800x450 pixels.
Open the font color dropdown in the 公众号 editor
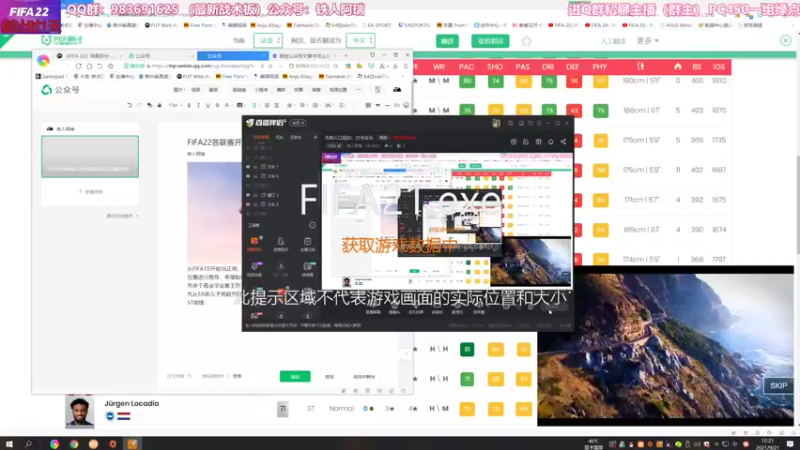pos(227,105)
